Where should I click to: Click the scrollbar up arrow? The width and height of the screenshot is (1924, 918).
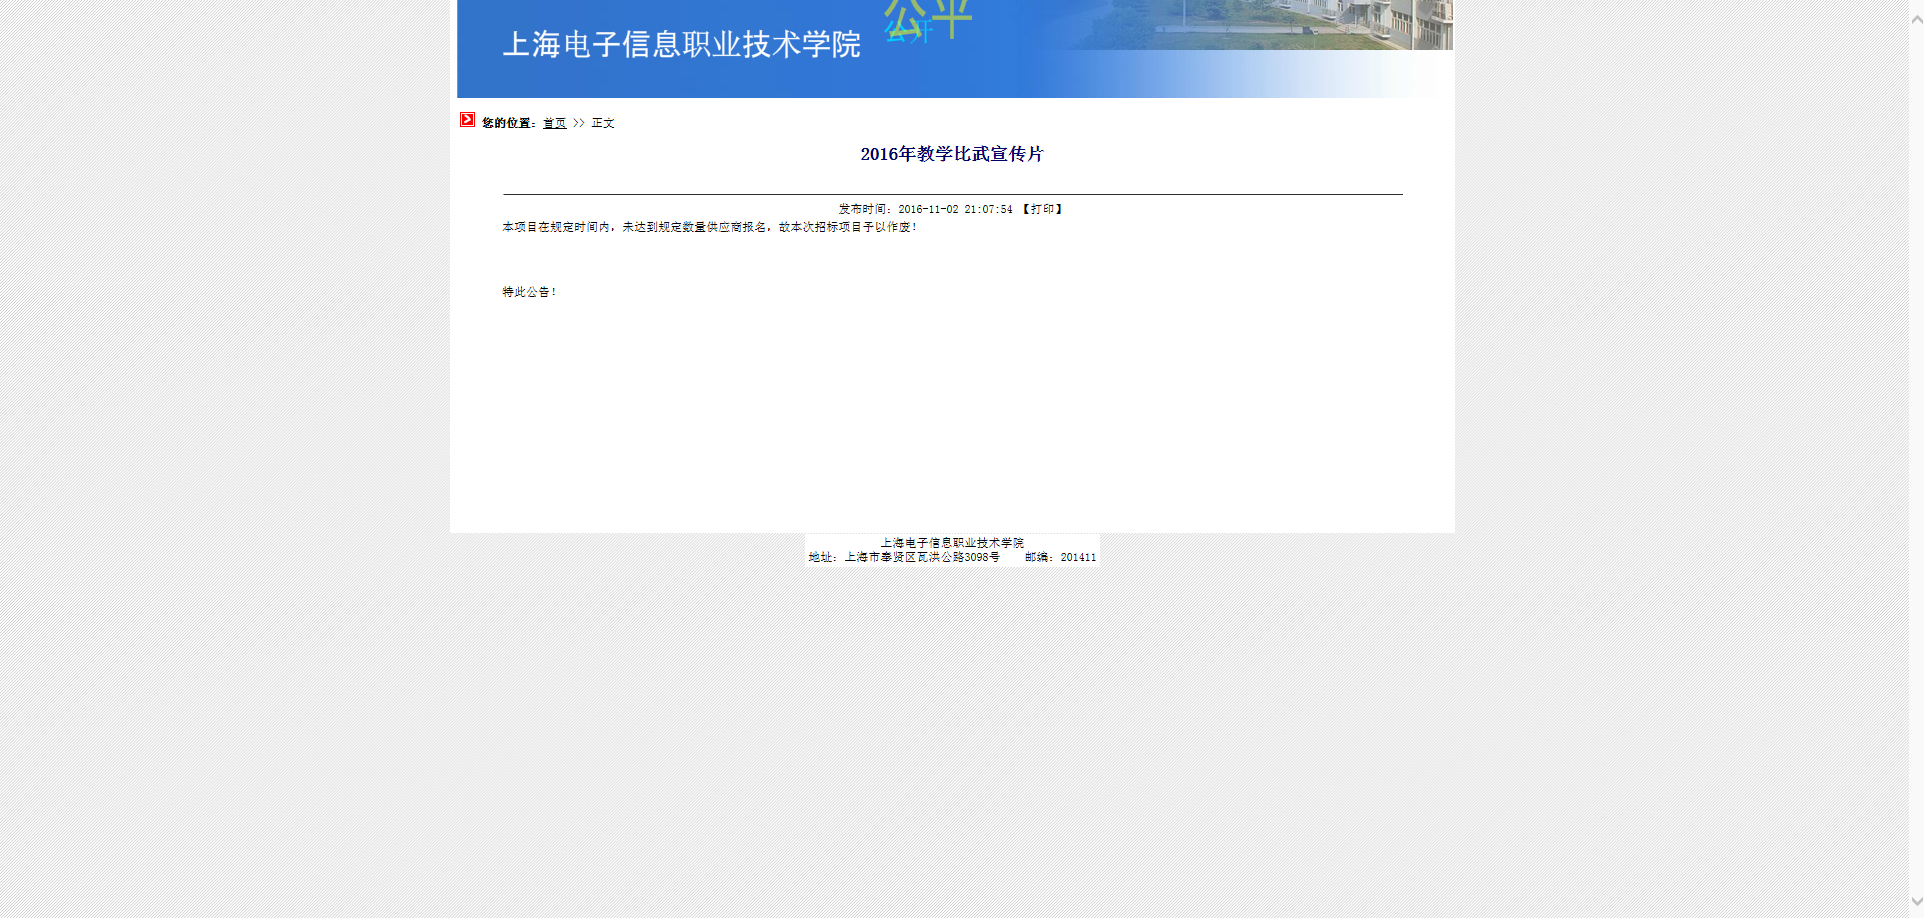point(1916,20)
